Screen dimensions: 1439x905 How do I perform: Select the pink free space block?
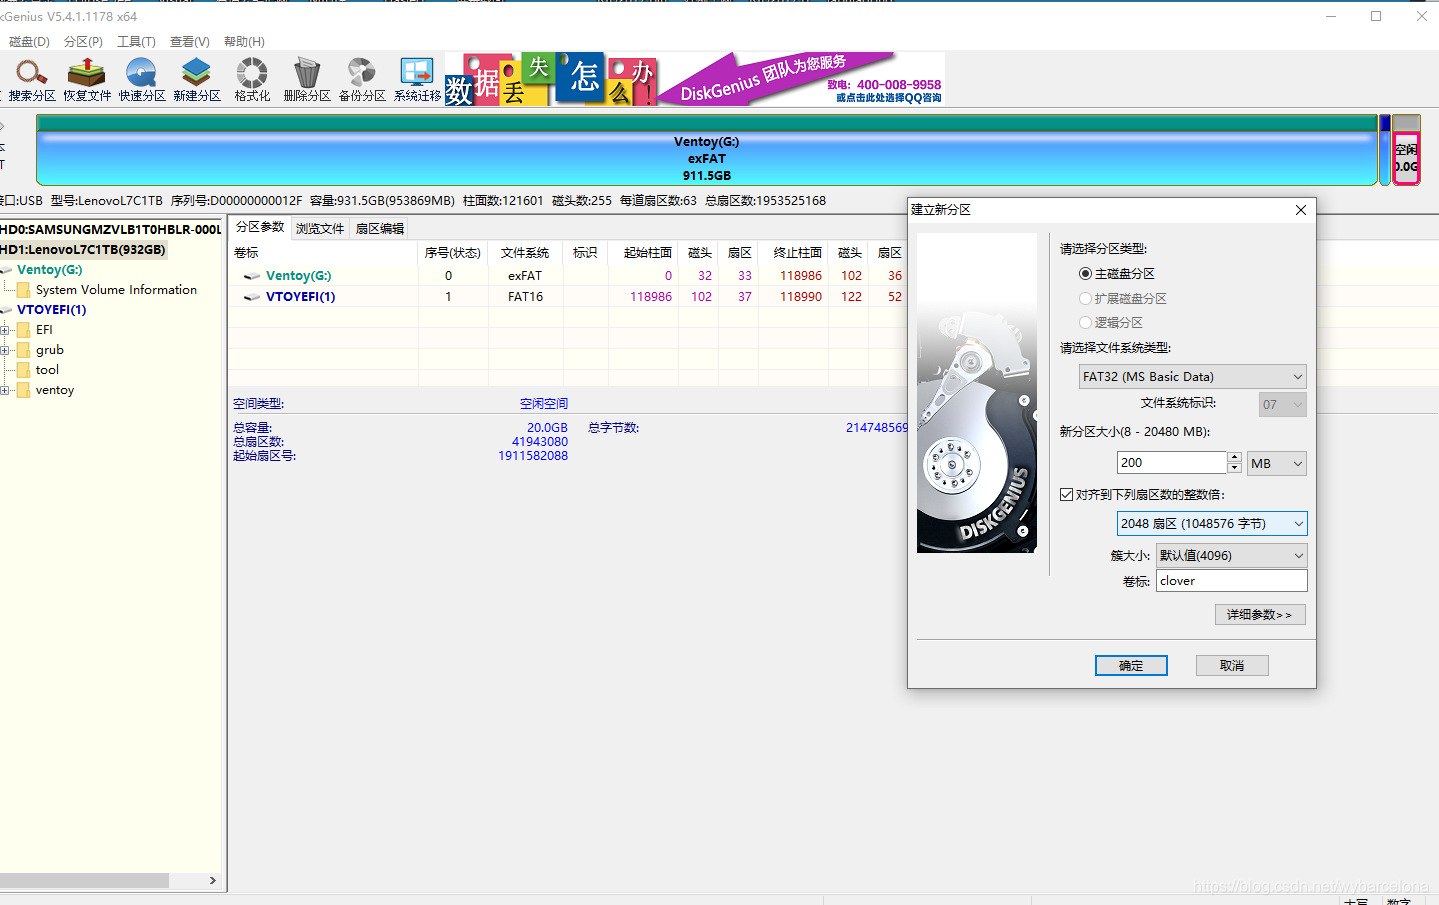click(1407, 158)
